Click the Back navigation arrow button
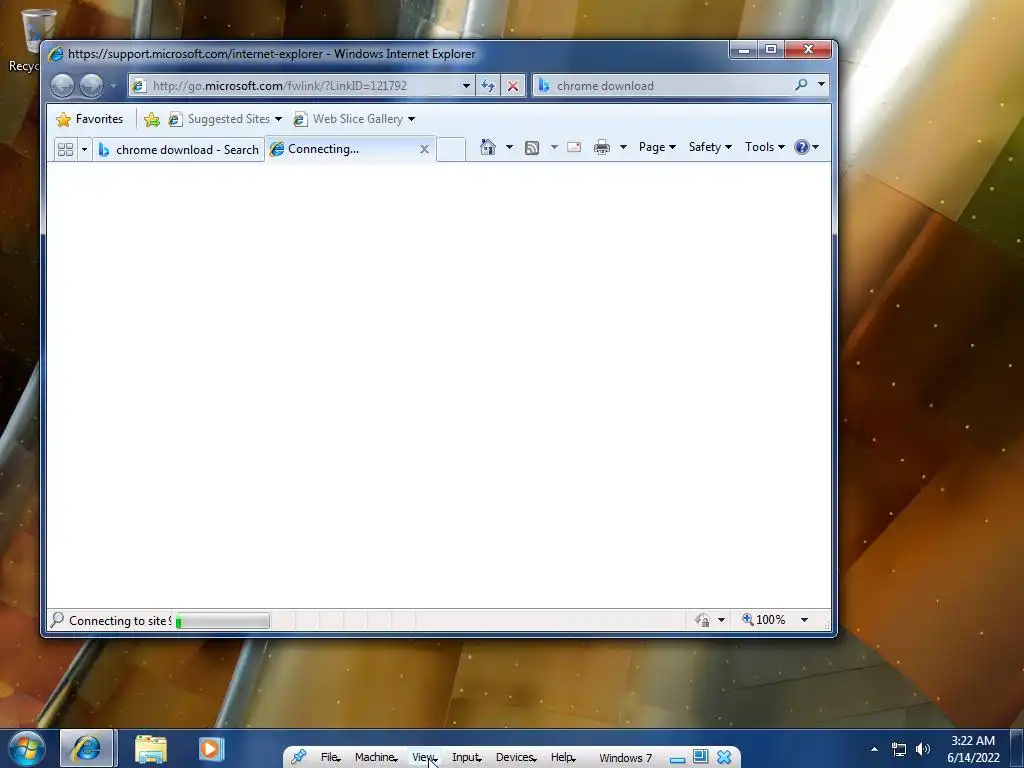This screenshot has height=768, width=1024. tap(62, 86)
